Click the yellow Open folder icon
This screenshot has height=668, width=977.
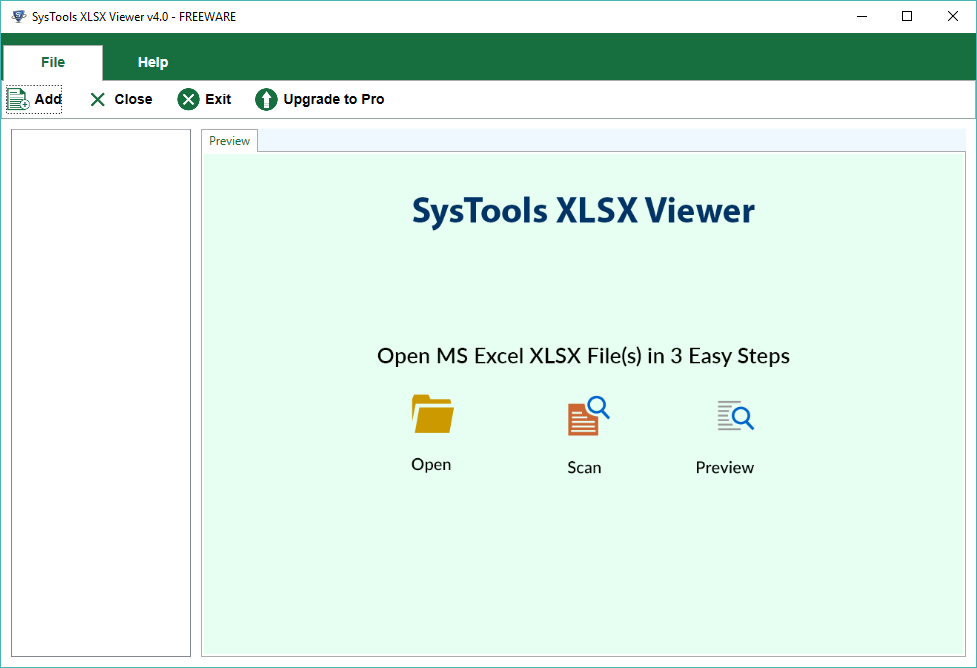click(432, 414)
